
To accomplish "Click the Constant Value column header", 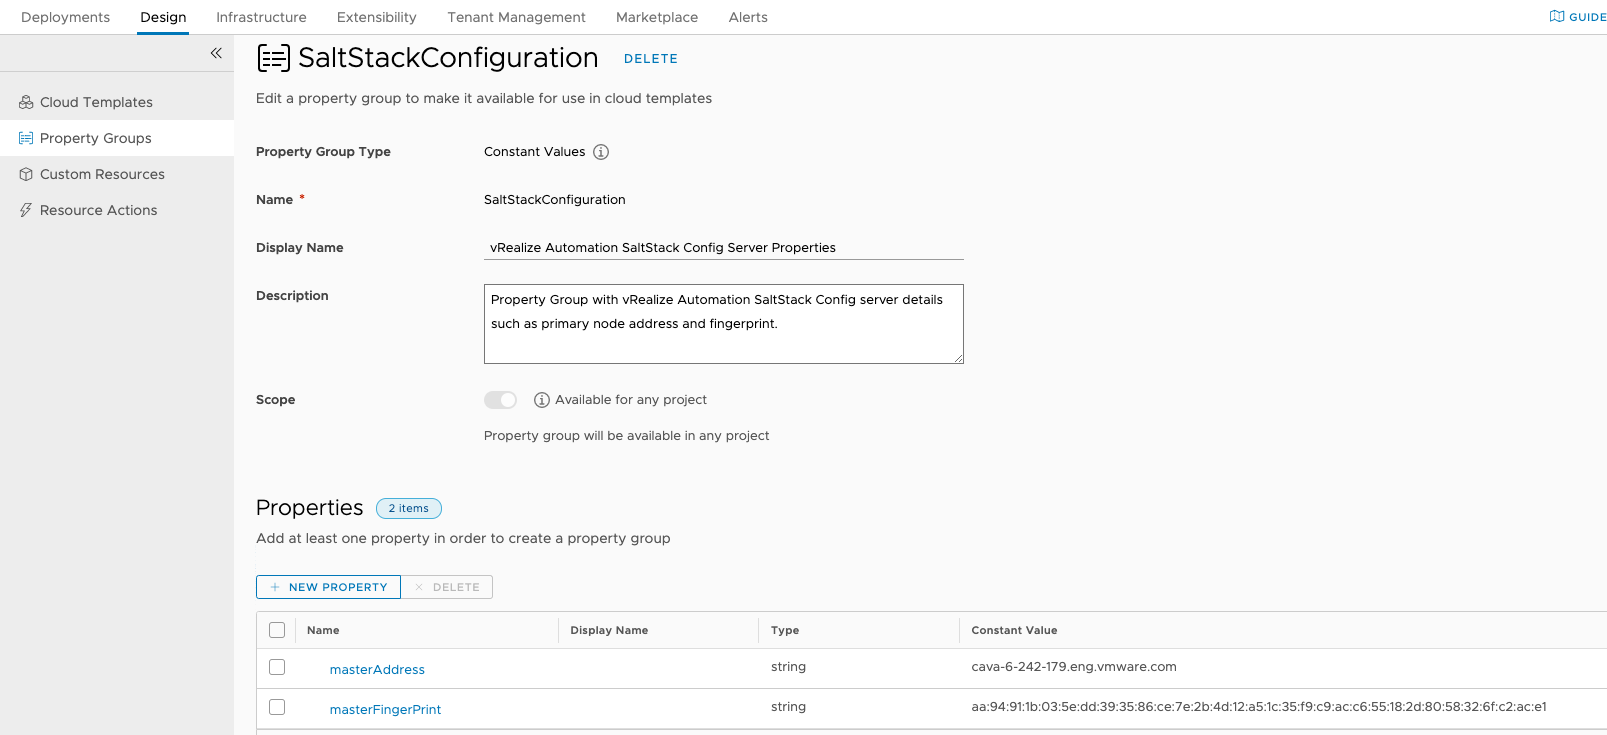I will [1014, 630].
